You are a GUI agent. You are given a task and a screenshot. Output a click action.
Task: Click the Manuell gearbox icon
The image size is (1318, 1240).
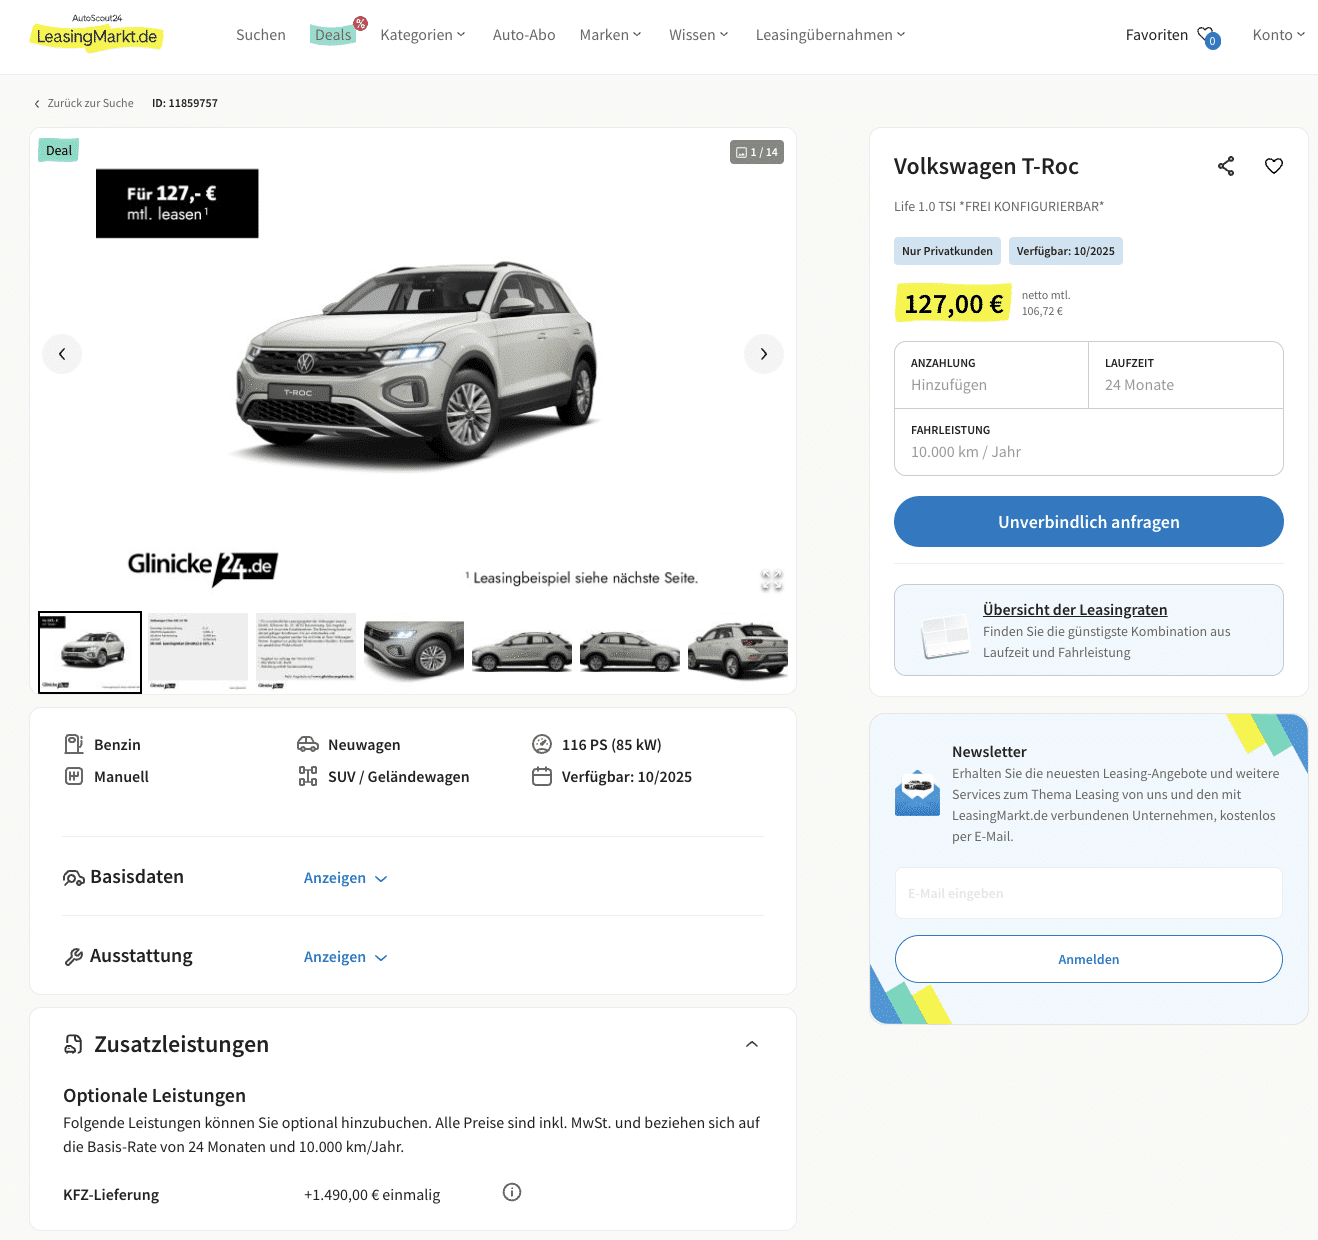point(74,776)
